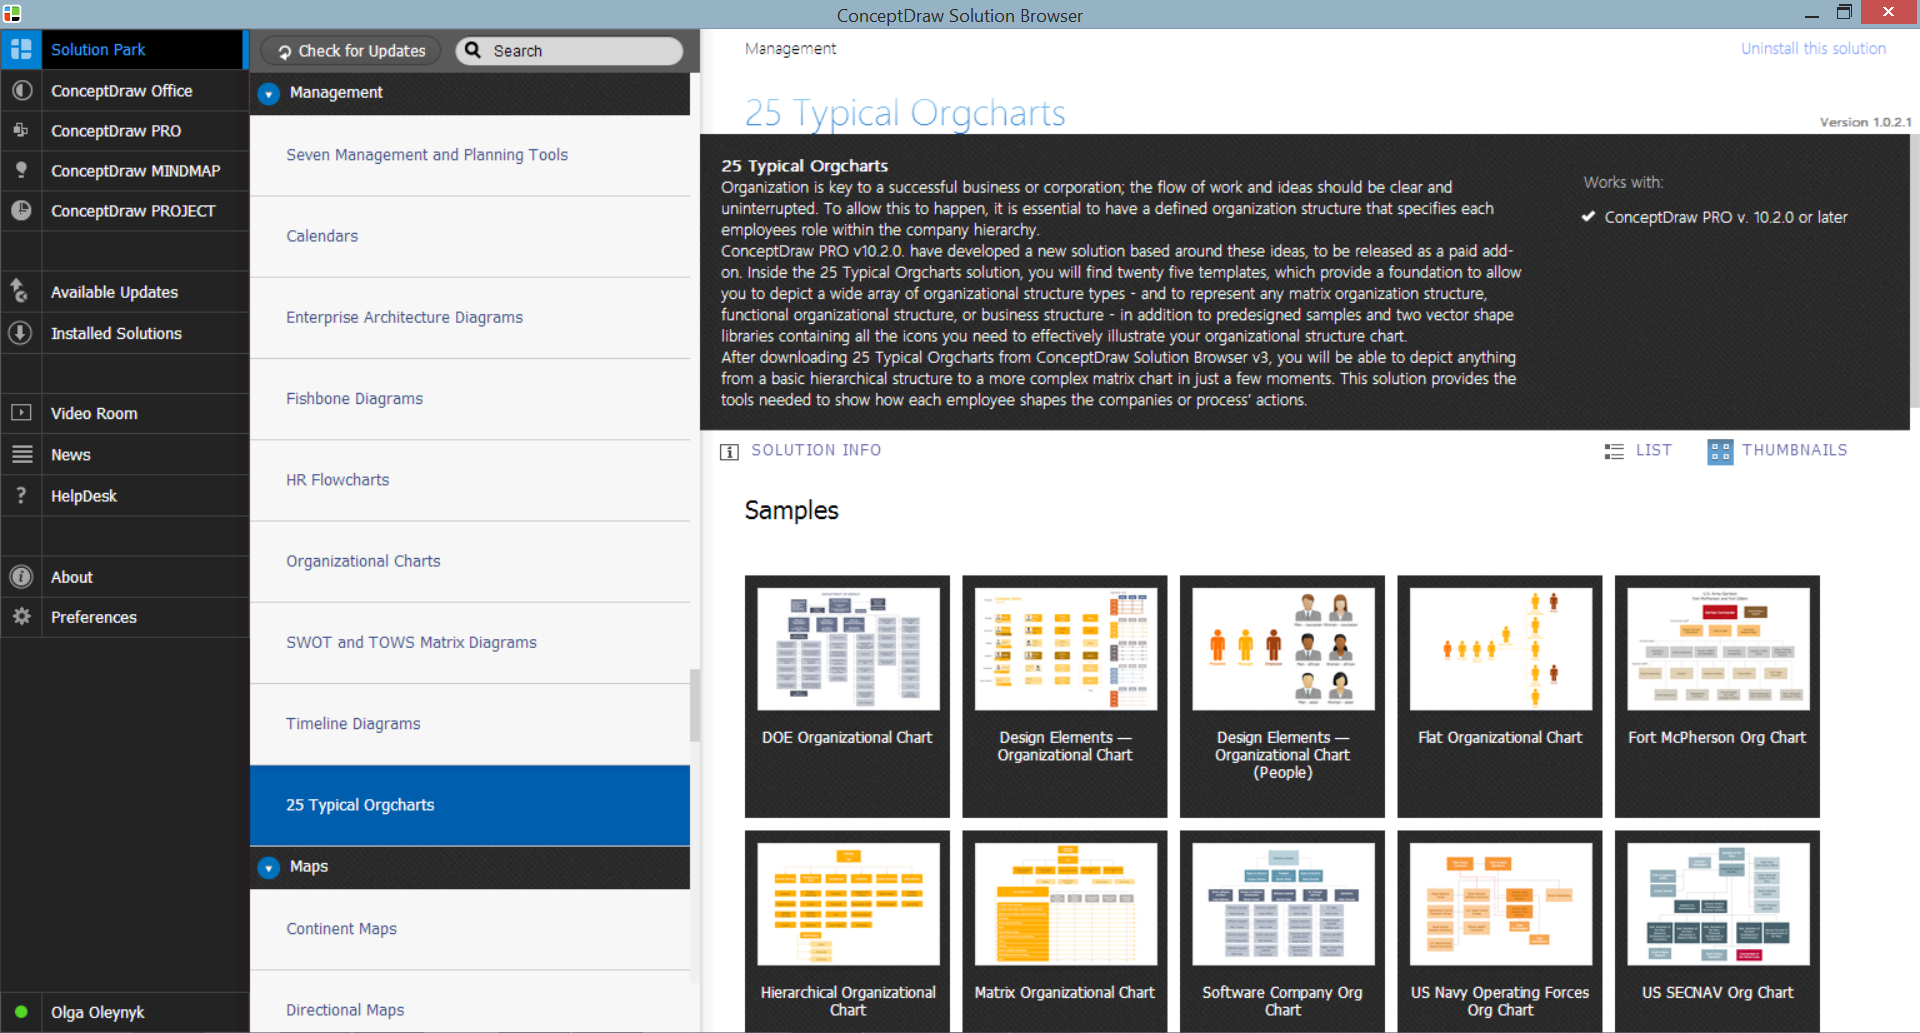Click the Solution Park grid icon
The width and height of the screenshot is (1920, 1033).
(21, 49)
